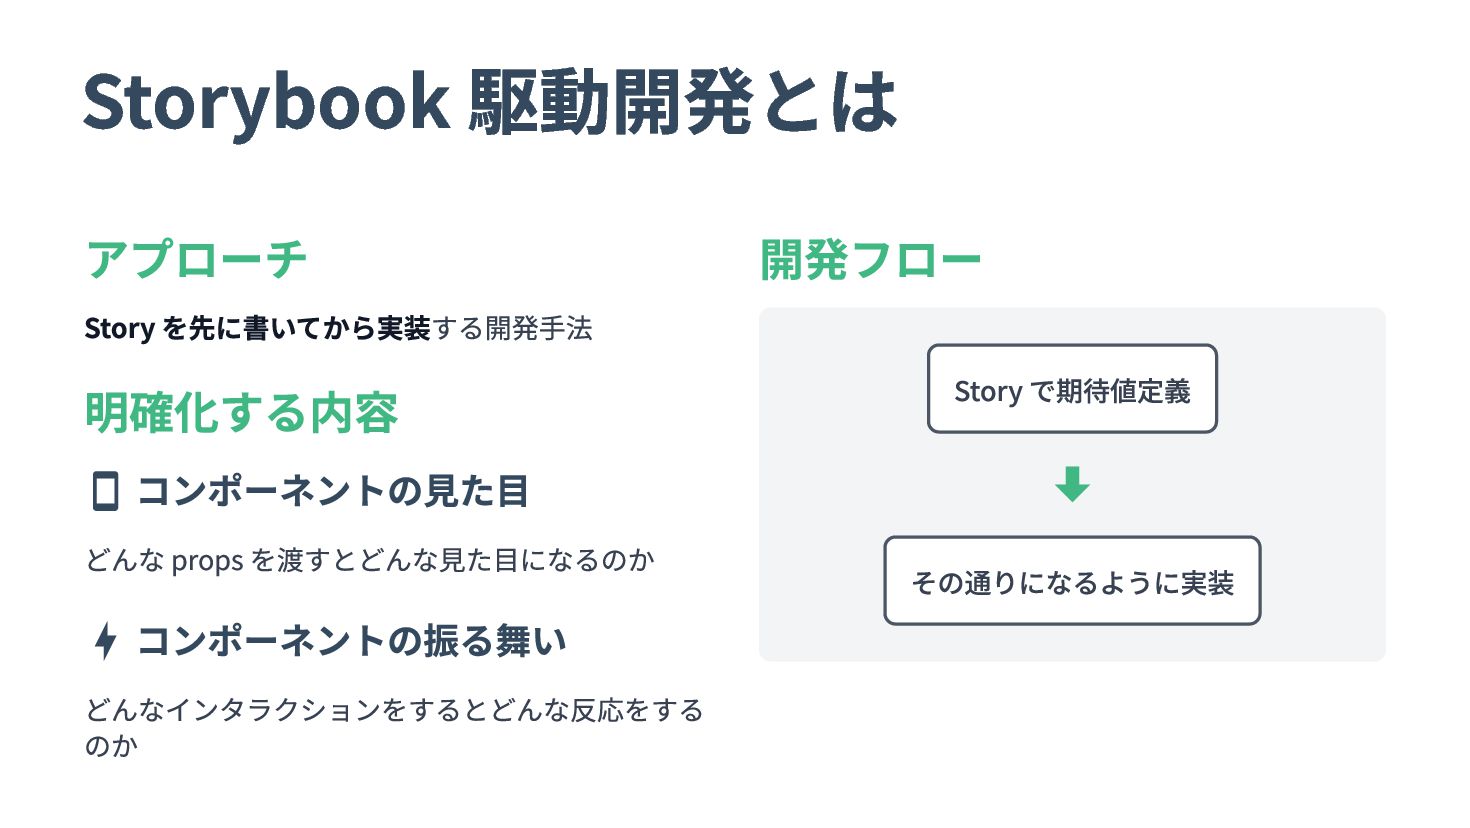Viewport: 1470px width, 828px height.
Task: Select the "コンポーネントの振る舞い" subheading
Action: pyautogui.click(x=351, y=641)
